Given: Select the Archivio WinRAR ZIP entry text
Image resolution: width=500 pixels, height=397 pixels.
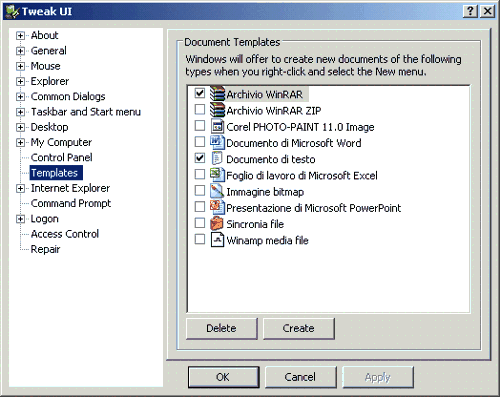Looking at the screenshot, I should (x=274, y=111).
